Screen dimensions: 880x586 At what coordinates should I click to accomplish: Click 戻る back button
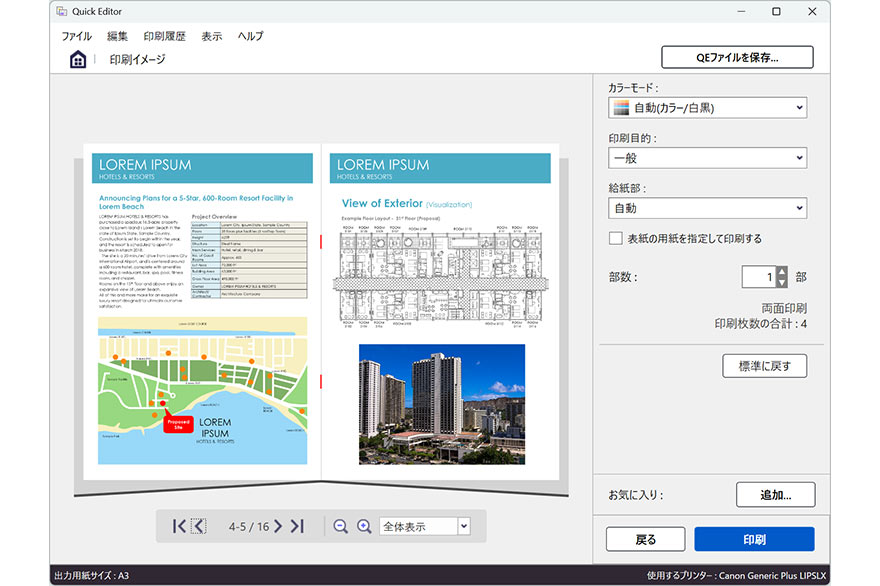(645, 539)
